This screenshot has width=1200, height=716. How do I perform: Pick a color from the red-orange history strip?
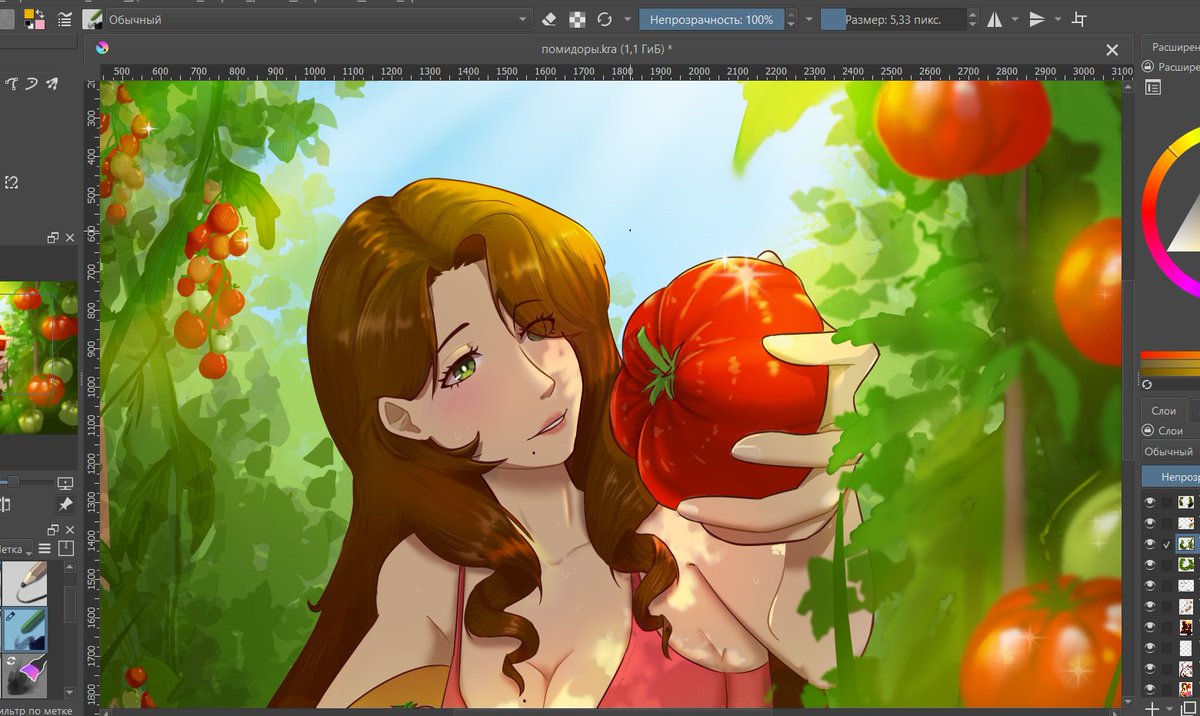[x=1170, y=355]
